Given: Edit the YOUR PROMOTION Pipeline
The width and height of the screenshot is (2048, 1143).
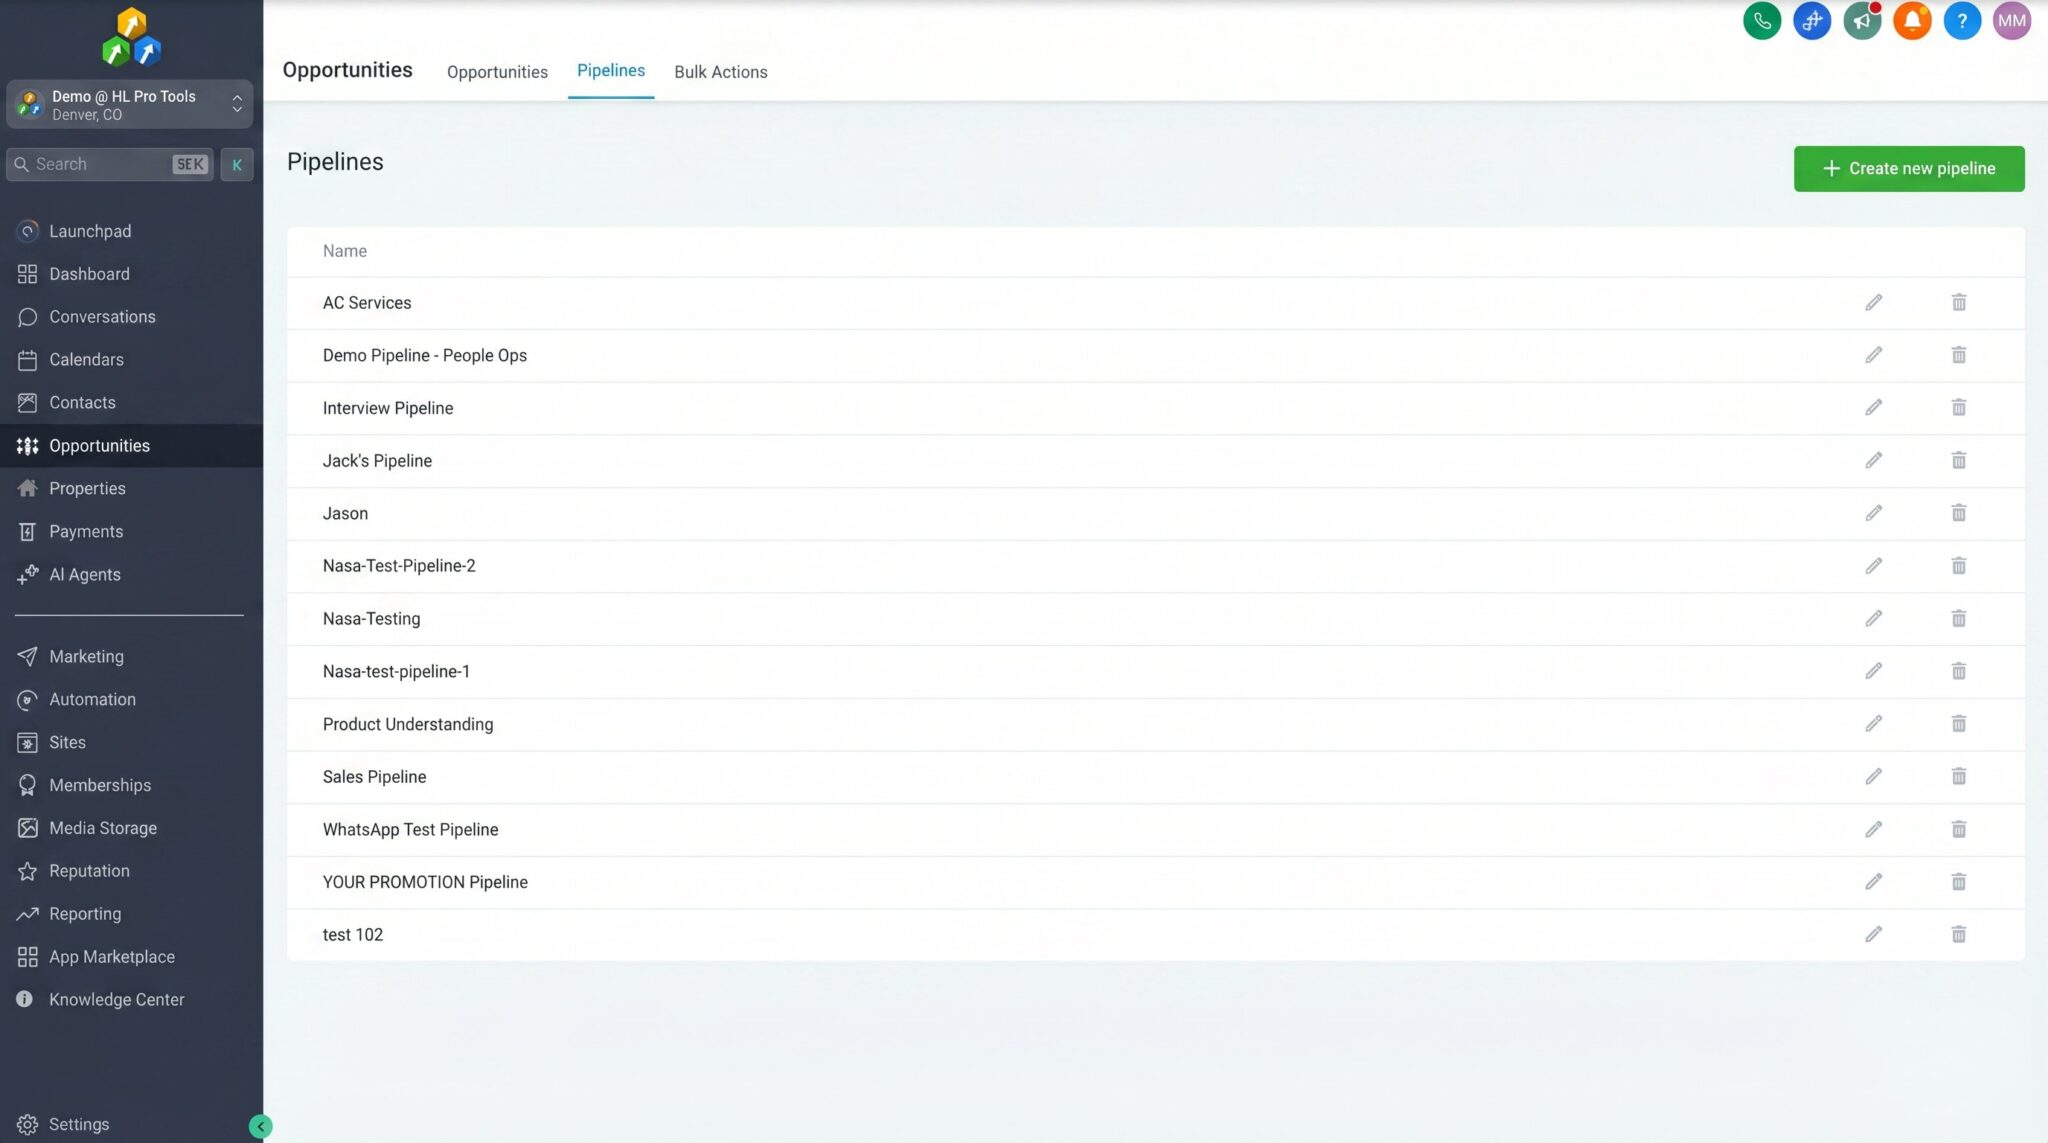Looking at the screenshot, I should click(x=1873, y=881).
